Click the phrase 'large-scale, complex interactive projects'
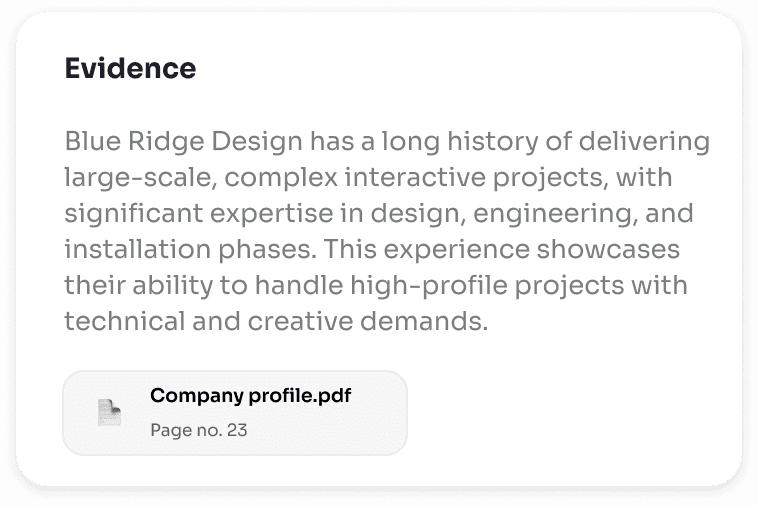The width and height of the screenshot is (758, 506). tap(334, 177)
